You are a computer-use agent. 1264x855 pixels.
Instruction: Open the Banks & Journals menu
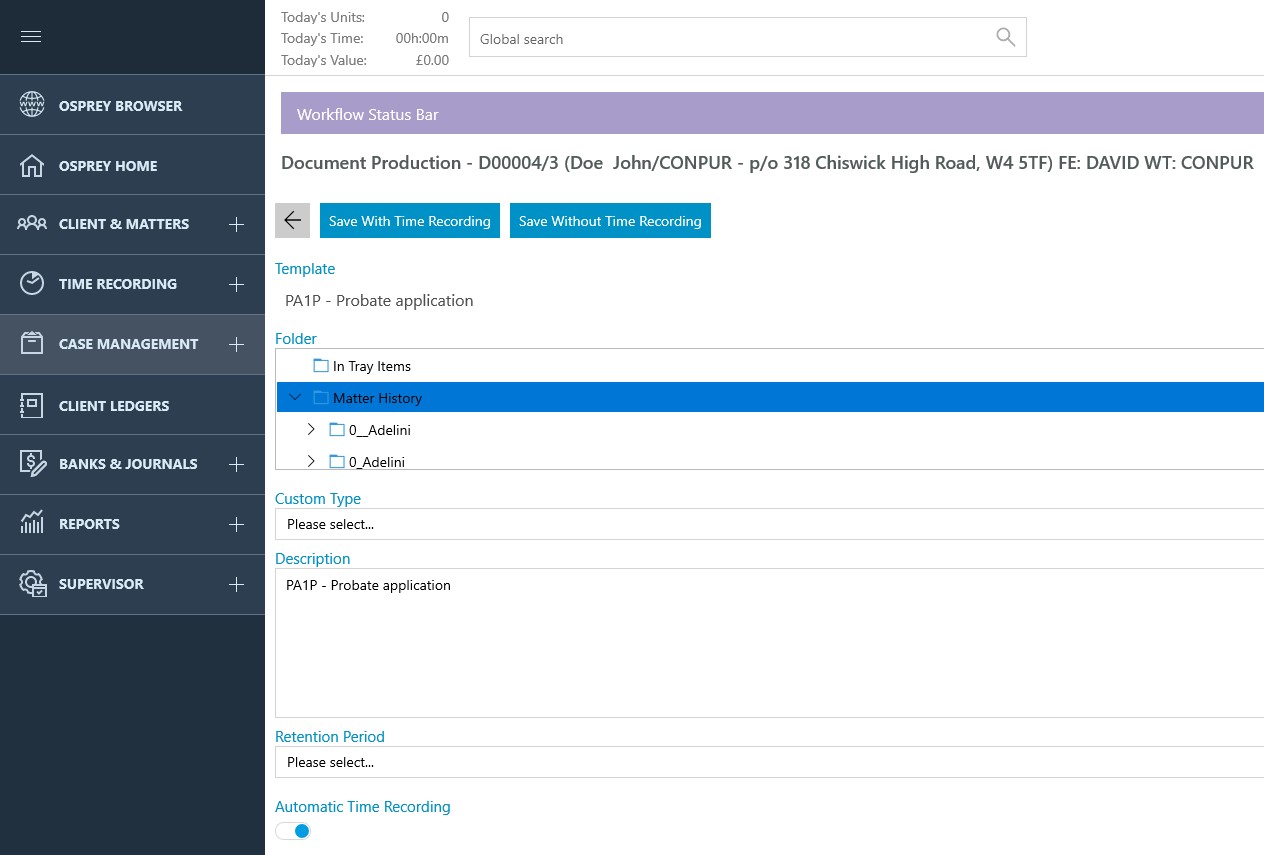128,464
